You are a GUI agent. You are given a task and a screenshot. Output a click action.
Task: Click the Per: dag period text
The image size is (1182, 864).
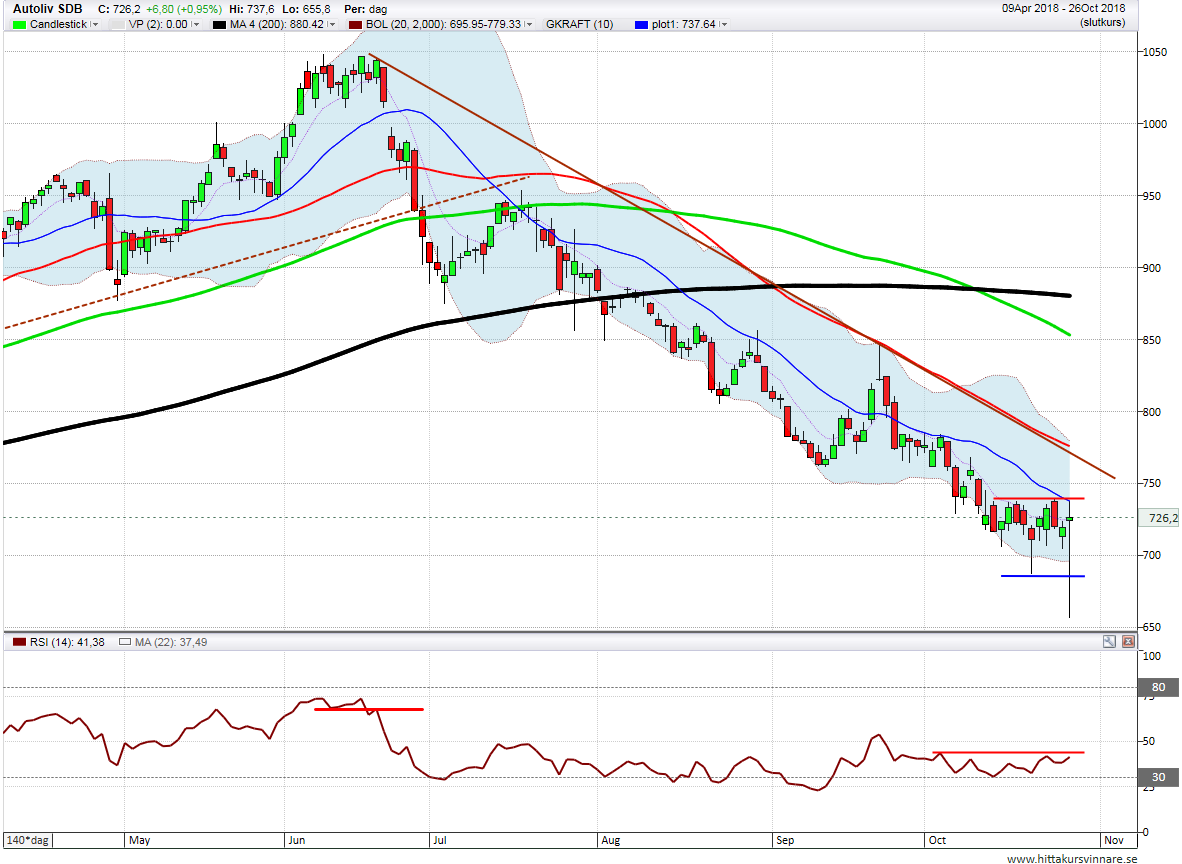click(366, 9)
